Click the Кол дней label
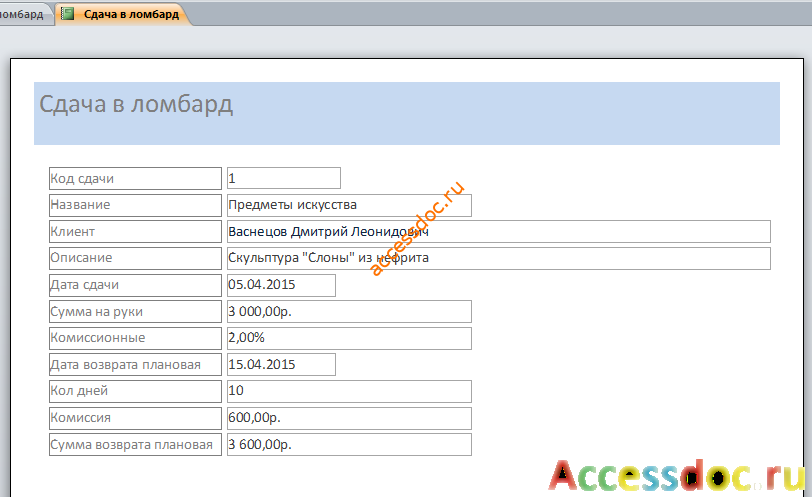Image resolution: width=812 pixels, height=497 pixels. tap(135, 391)
